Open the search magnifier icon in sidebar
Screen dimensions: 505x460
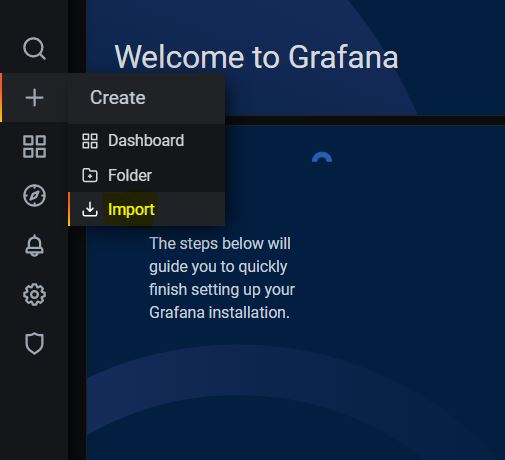coord(34,49)
